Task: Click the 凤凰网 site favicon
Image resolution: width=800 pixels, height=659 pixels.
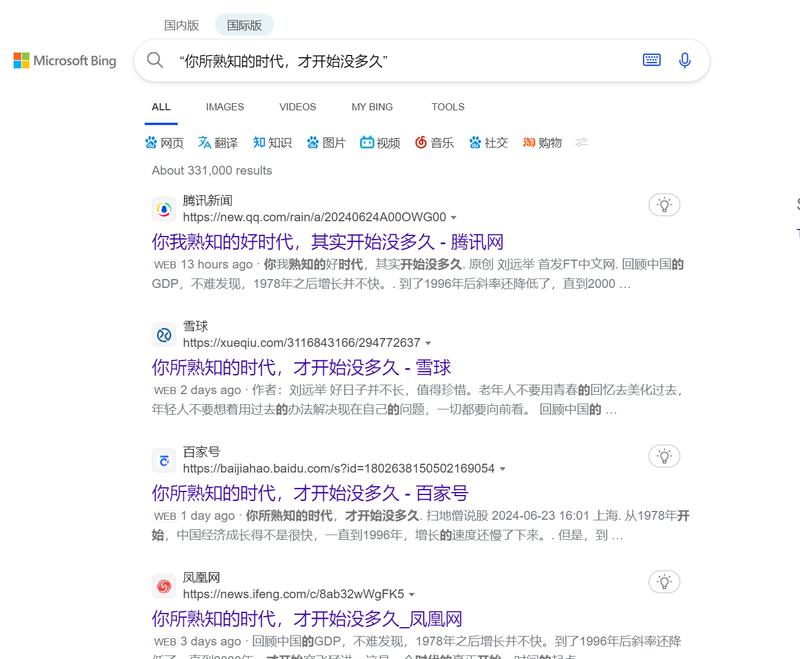Action: 164,587
